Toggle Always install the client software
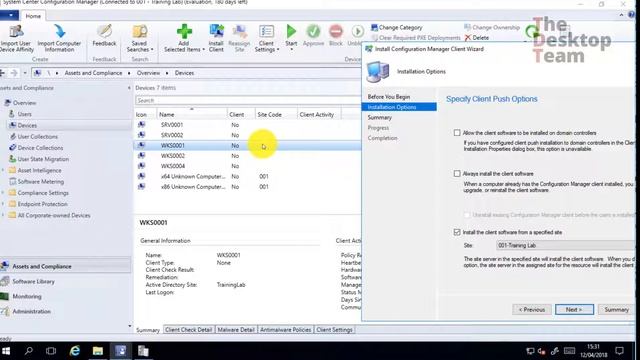Image resolution: width=640 pixels, height=360 pixels. point(457,173)
